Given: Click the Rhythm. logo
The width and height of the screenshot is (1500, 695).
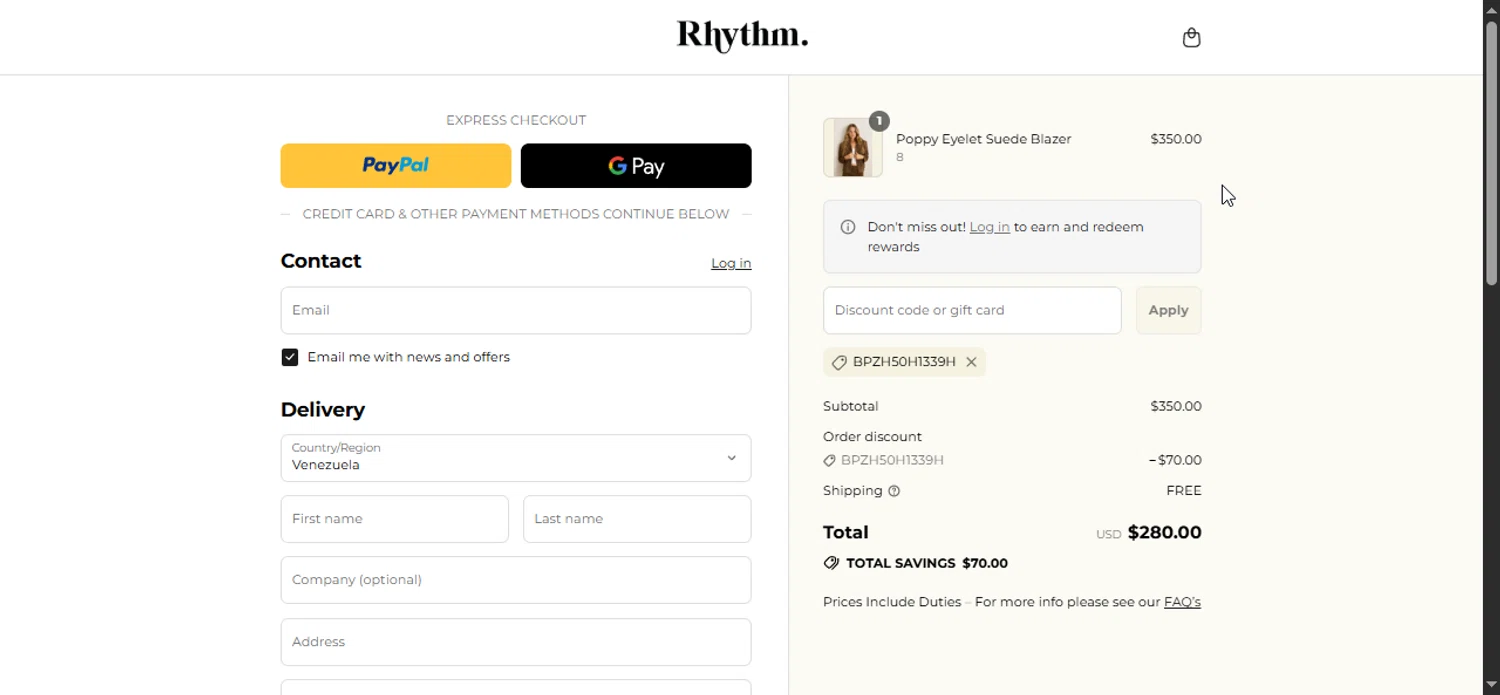Looking at the screenshot, I should point(742,36).
